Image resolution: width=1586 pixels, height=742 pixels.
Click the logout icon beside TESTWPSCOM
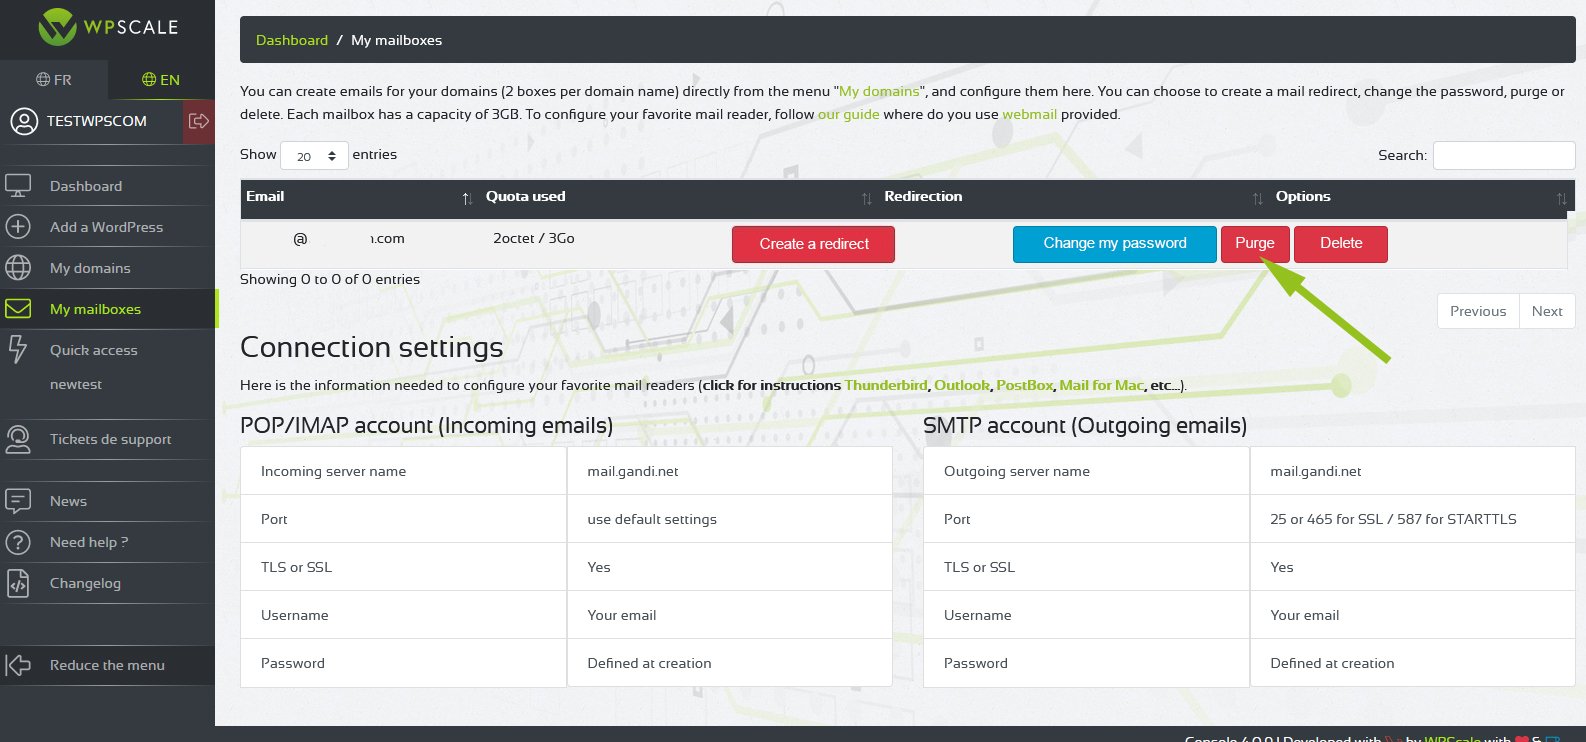tap(198, 121)
